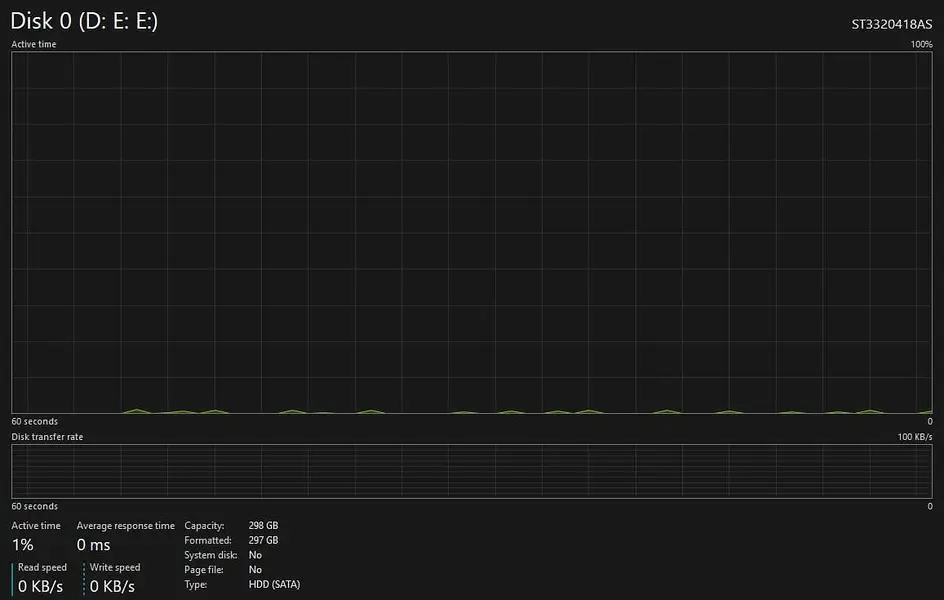The image size is (944, 600).
Task: Click the dashed Write speed legend marker
Action: point(84,577)
